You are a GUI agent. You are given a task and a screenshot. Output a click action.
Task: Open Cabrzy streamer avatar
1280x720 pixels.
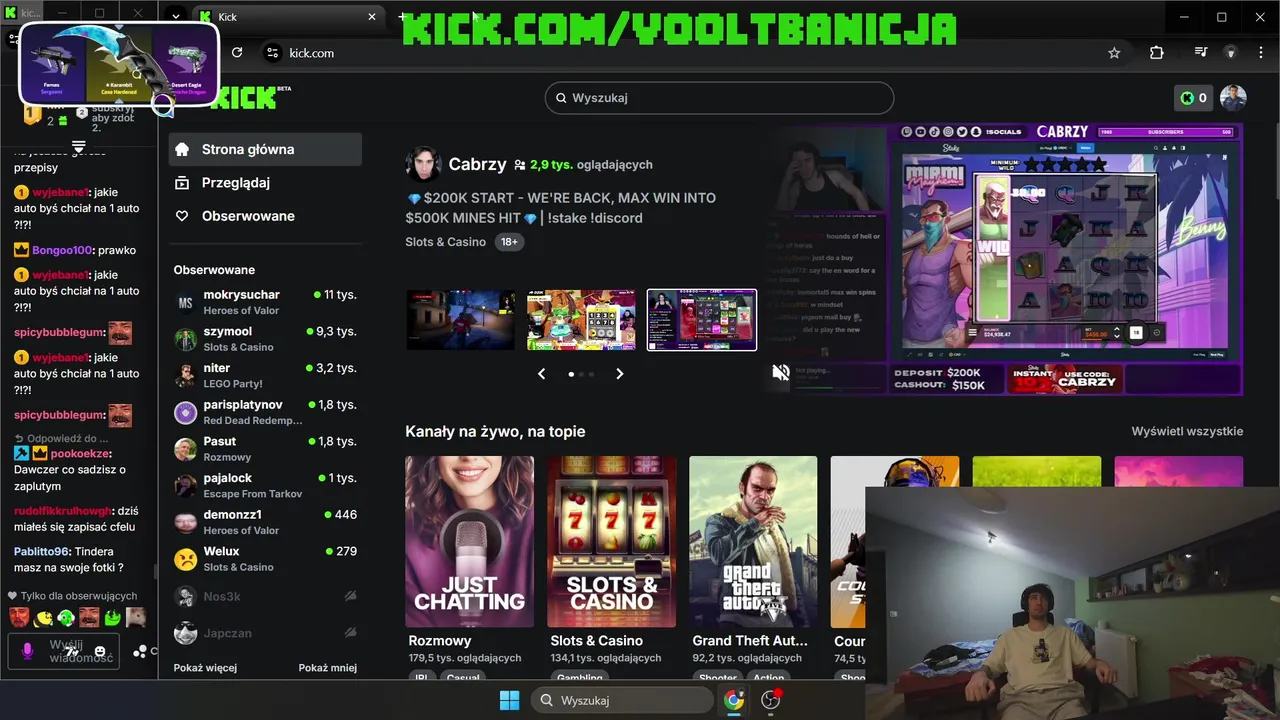pyautogui.click(x=423, y=164)
